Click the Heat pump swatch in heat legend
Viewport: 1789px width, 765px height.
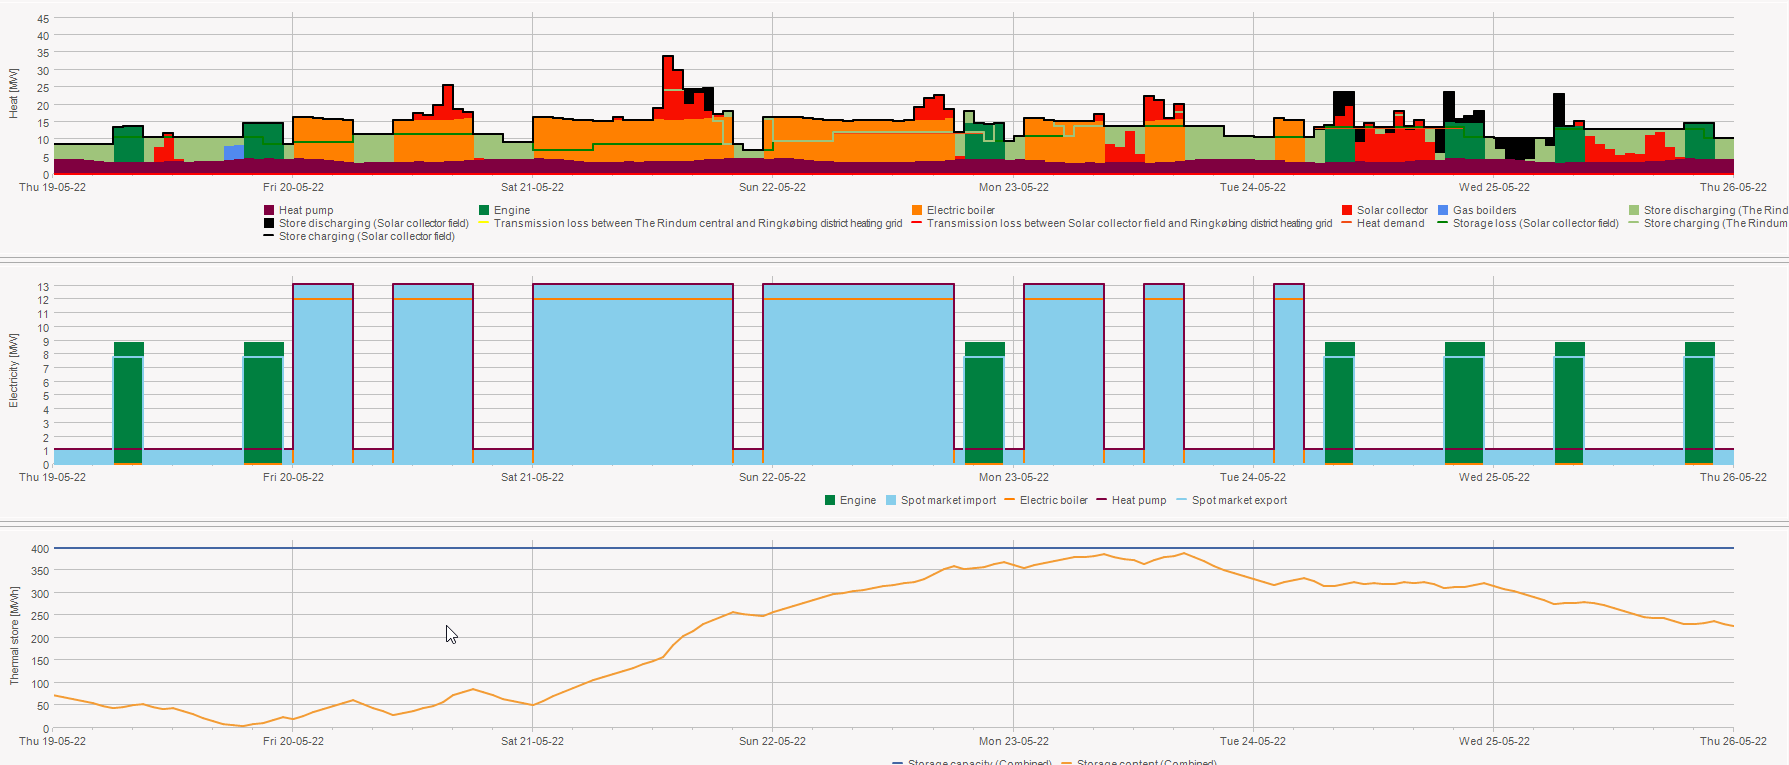click(269, 210)
